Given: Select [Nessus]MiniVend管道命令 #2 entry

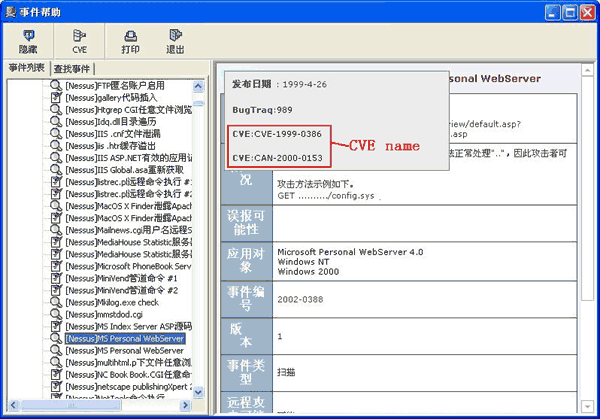Looking at the screenshot, I should coord(127,290).
